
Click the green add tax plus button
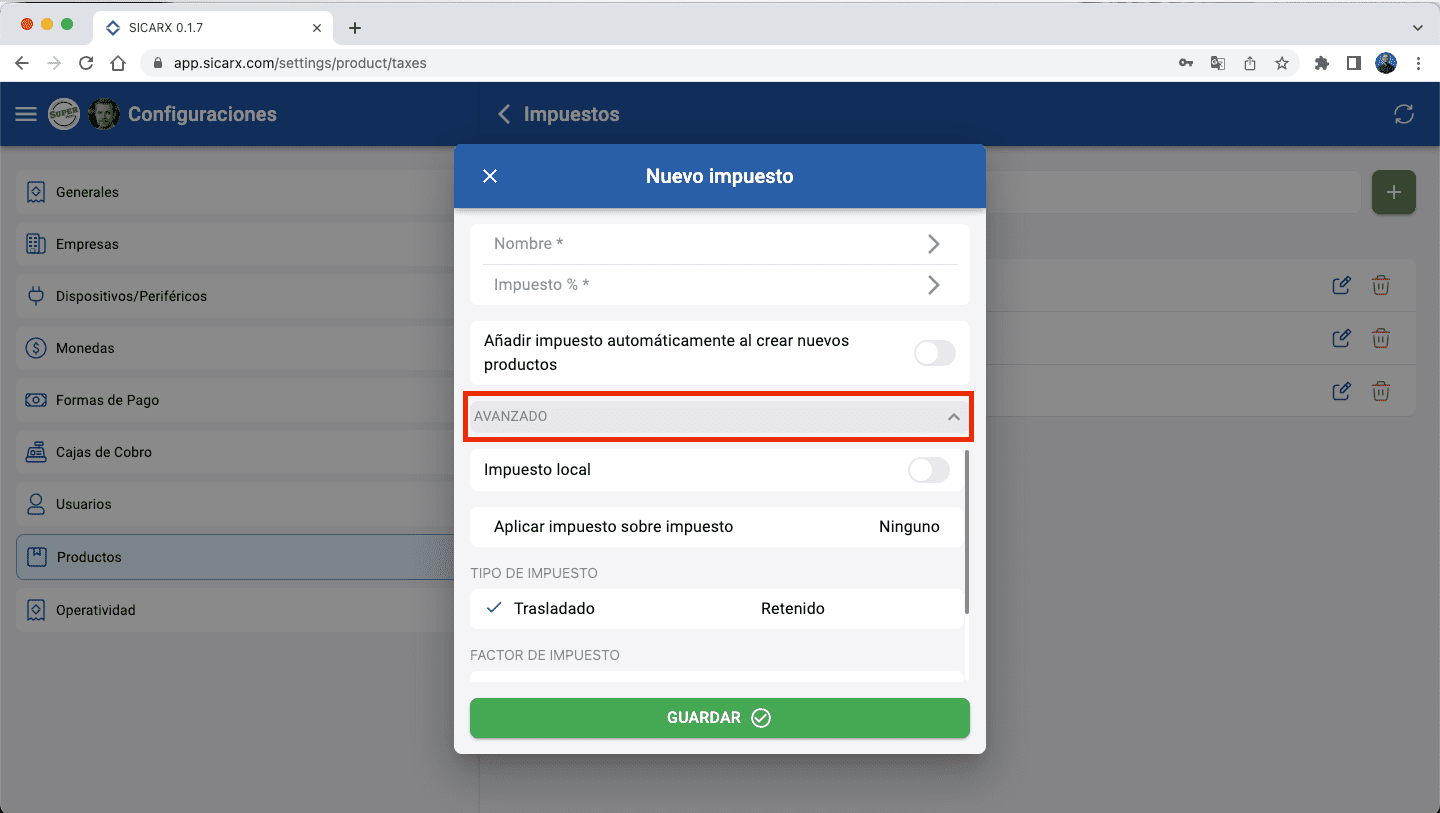tap(1393, 192)
